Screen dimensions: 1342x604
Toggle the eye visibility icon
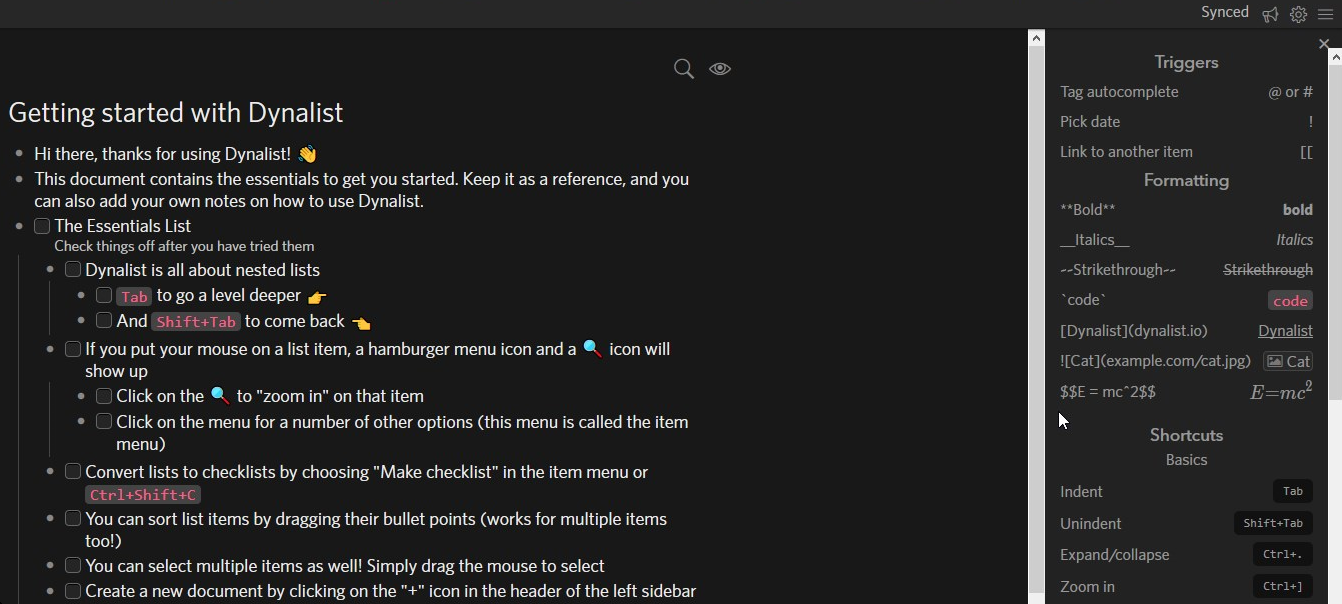pos(720,68)
